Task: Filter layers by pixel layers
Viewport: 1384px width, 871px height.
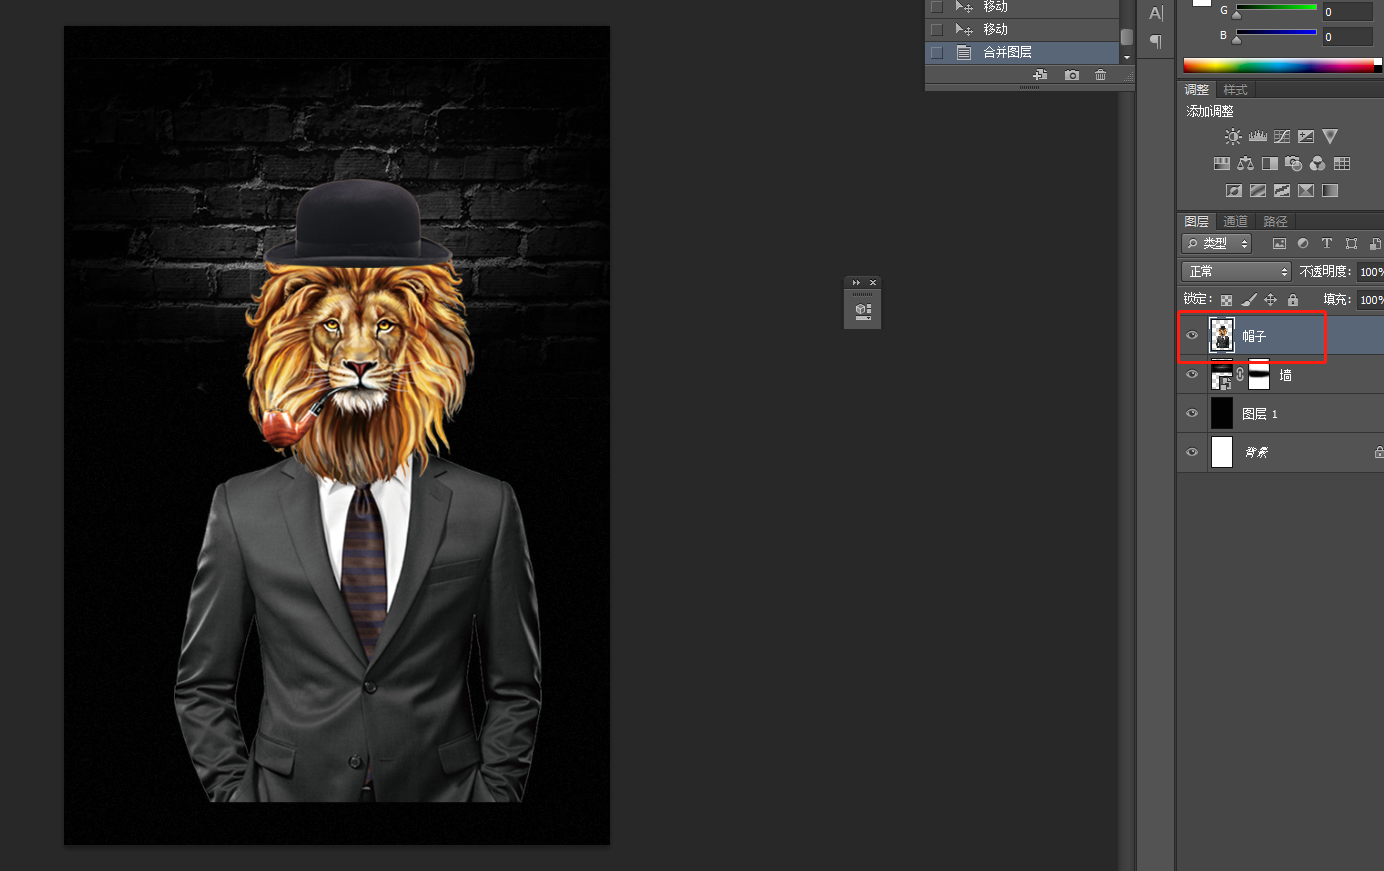Action: coord(1279,243)
